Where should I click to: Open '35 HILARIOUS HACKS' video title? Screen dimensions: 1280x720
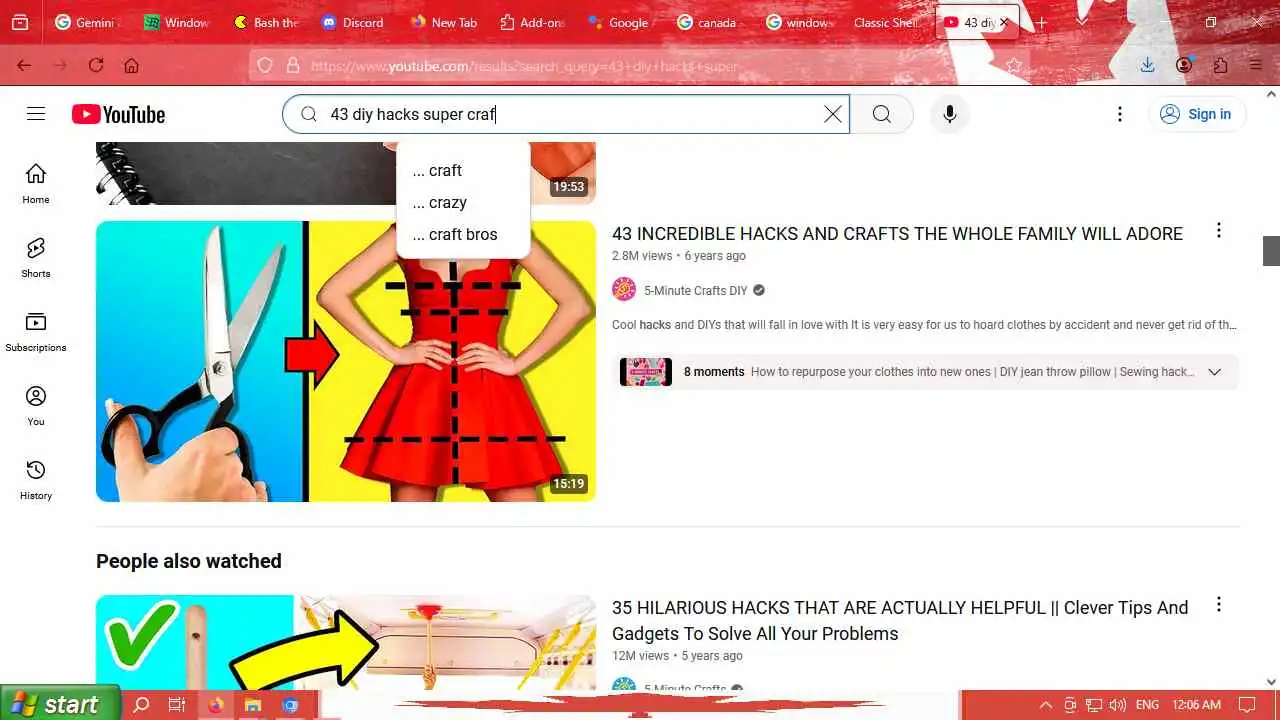(900, 620)
